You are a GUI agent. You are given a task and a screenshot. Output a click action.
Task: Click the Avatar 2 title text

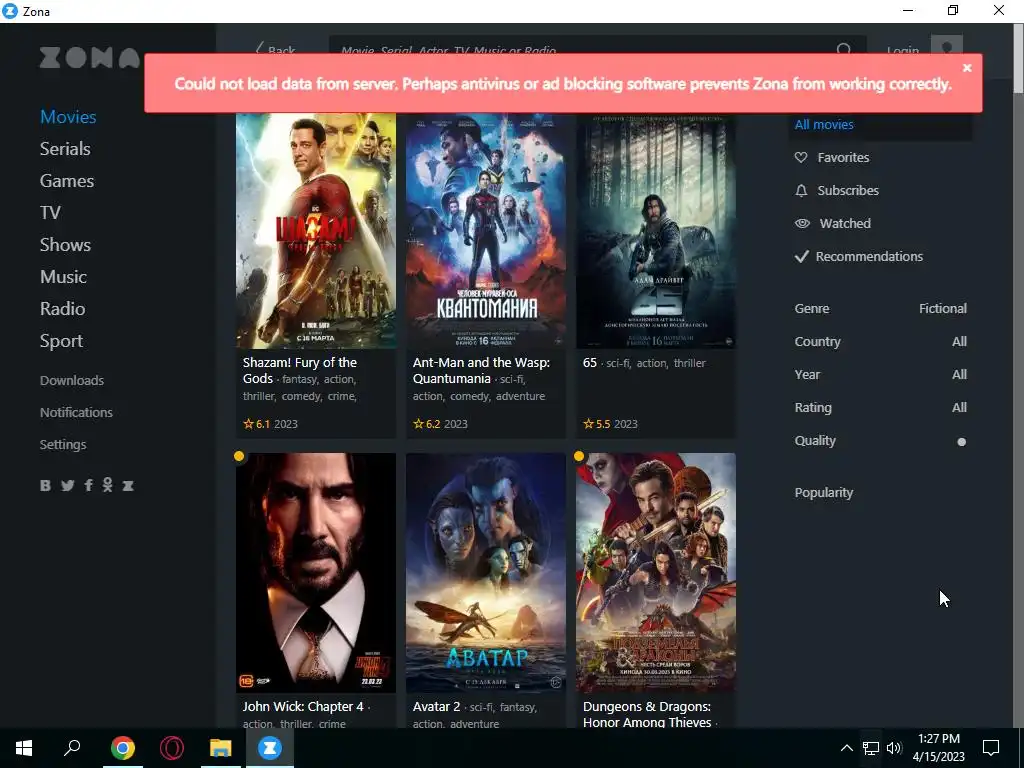[436, 707]
